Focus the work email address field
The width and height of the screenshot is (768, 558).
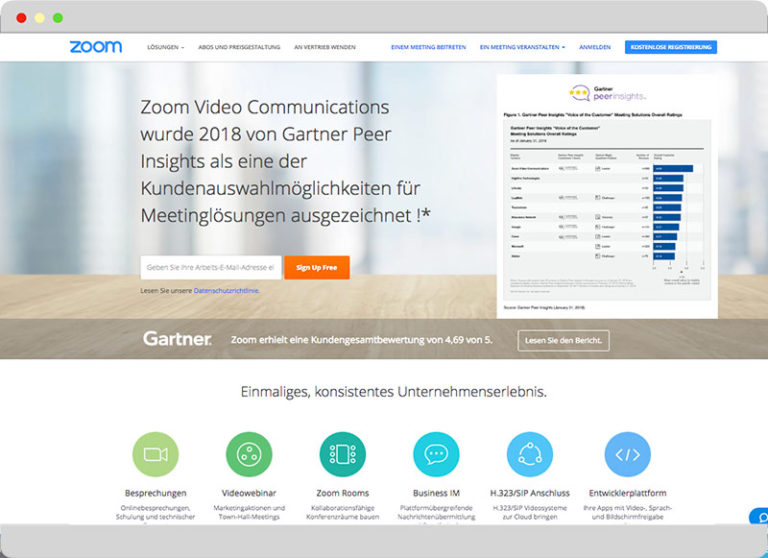(211, 267)
